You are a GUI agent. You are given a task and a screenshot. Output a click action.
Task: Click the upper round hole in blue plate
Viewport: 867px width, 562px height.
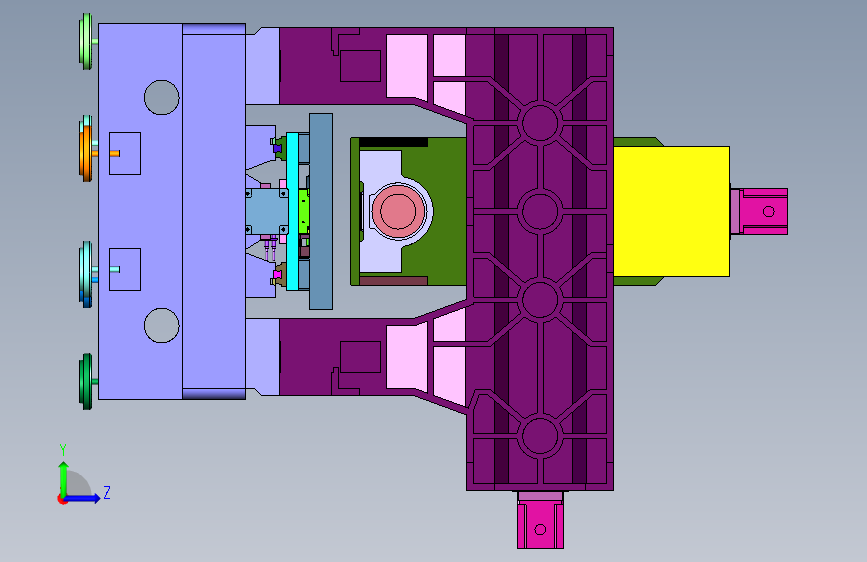[161, 97]
